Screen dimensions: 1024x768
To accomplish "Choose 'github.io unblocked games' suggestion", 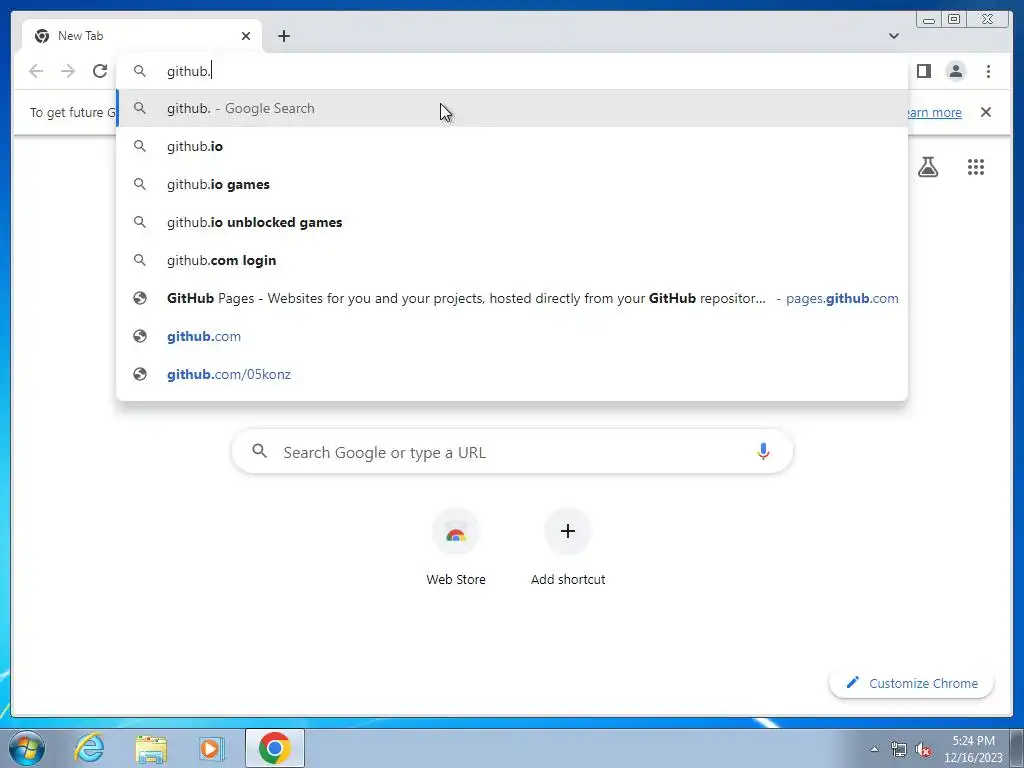I will (512, 222).
